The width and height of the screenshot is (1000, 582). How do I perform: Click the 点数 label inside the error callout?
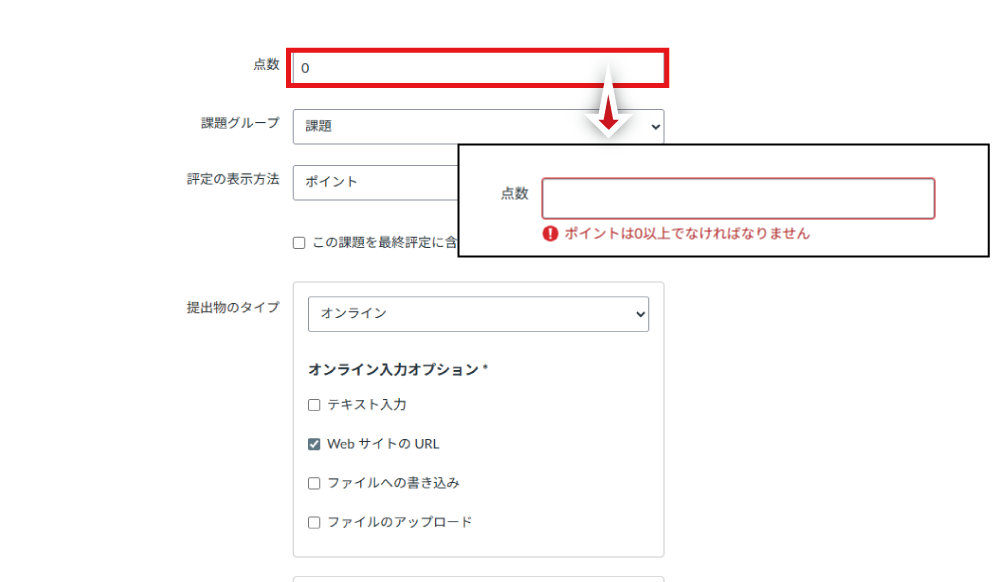point(514,194)
